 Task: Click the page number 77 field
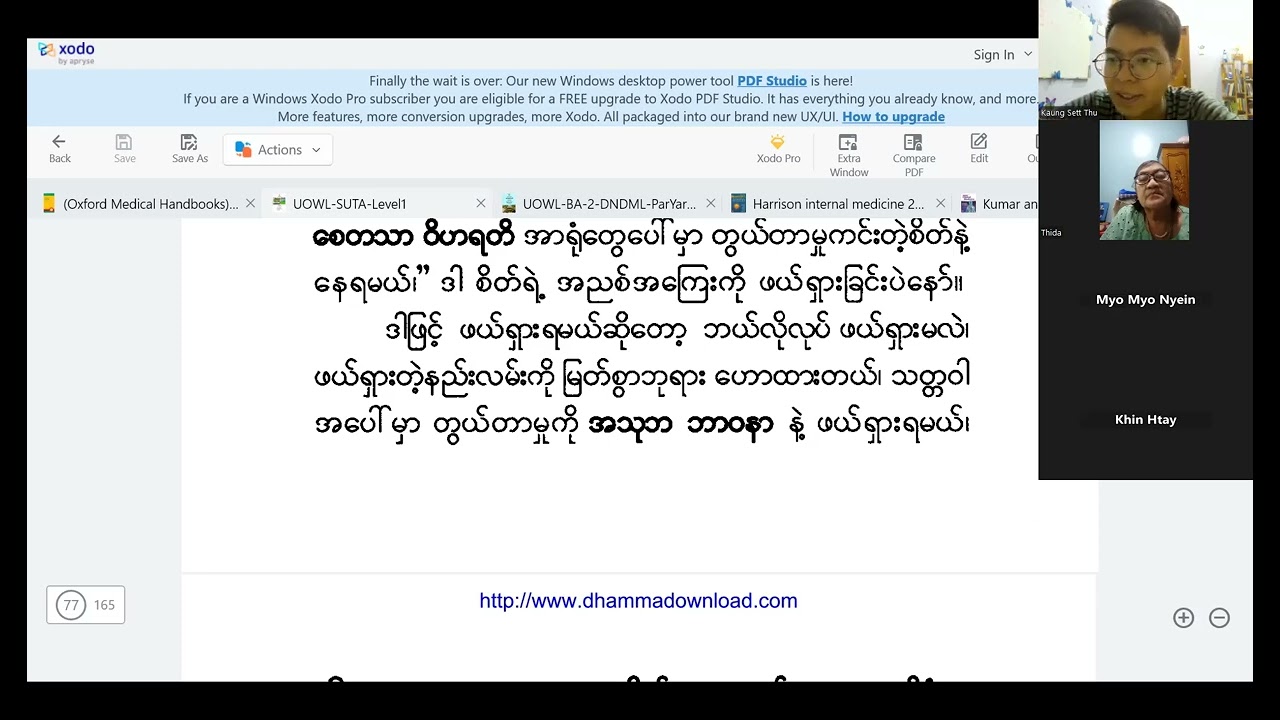click(x=70, y=605)
